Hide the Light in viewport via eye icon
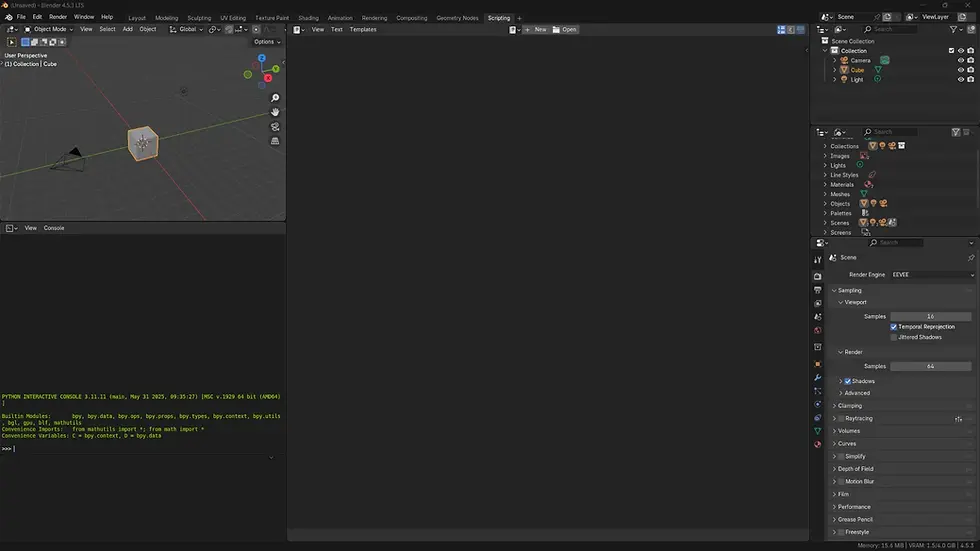Viewport: 980px width, 551px height. click(961, 79)
